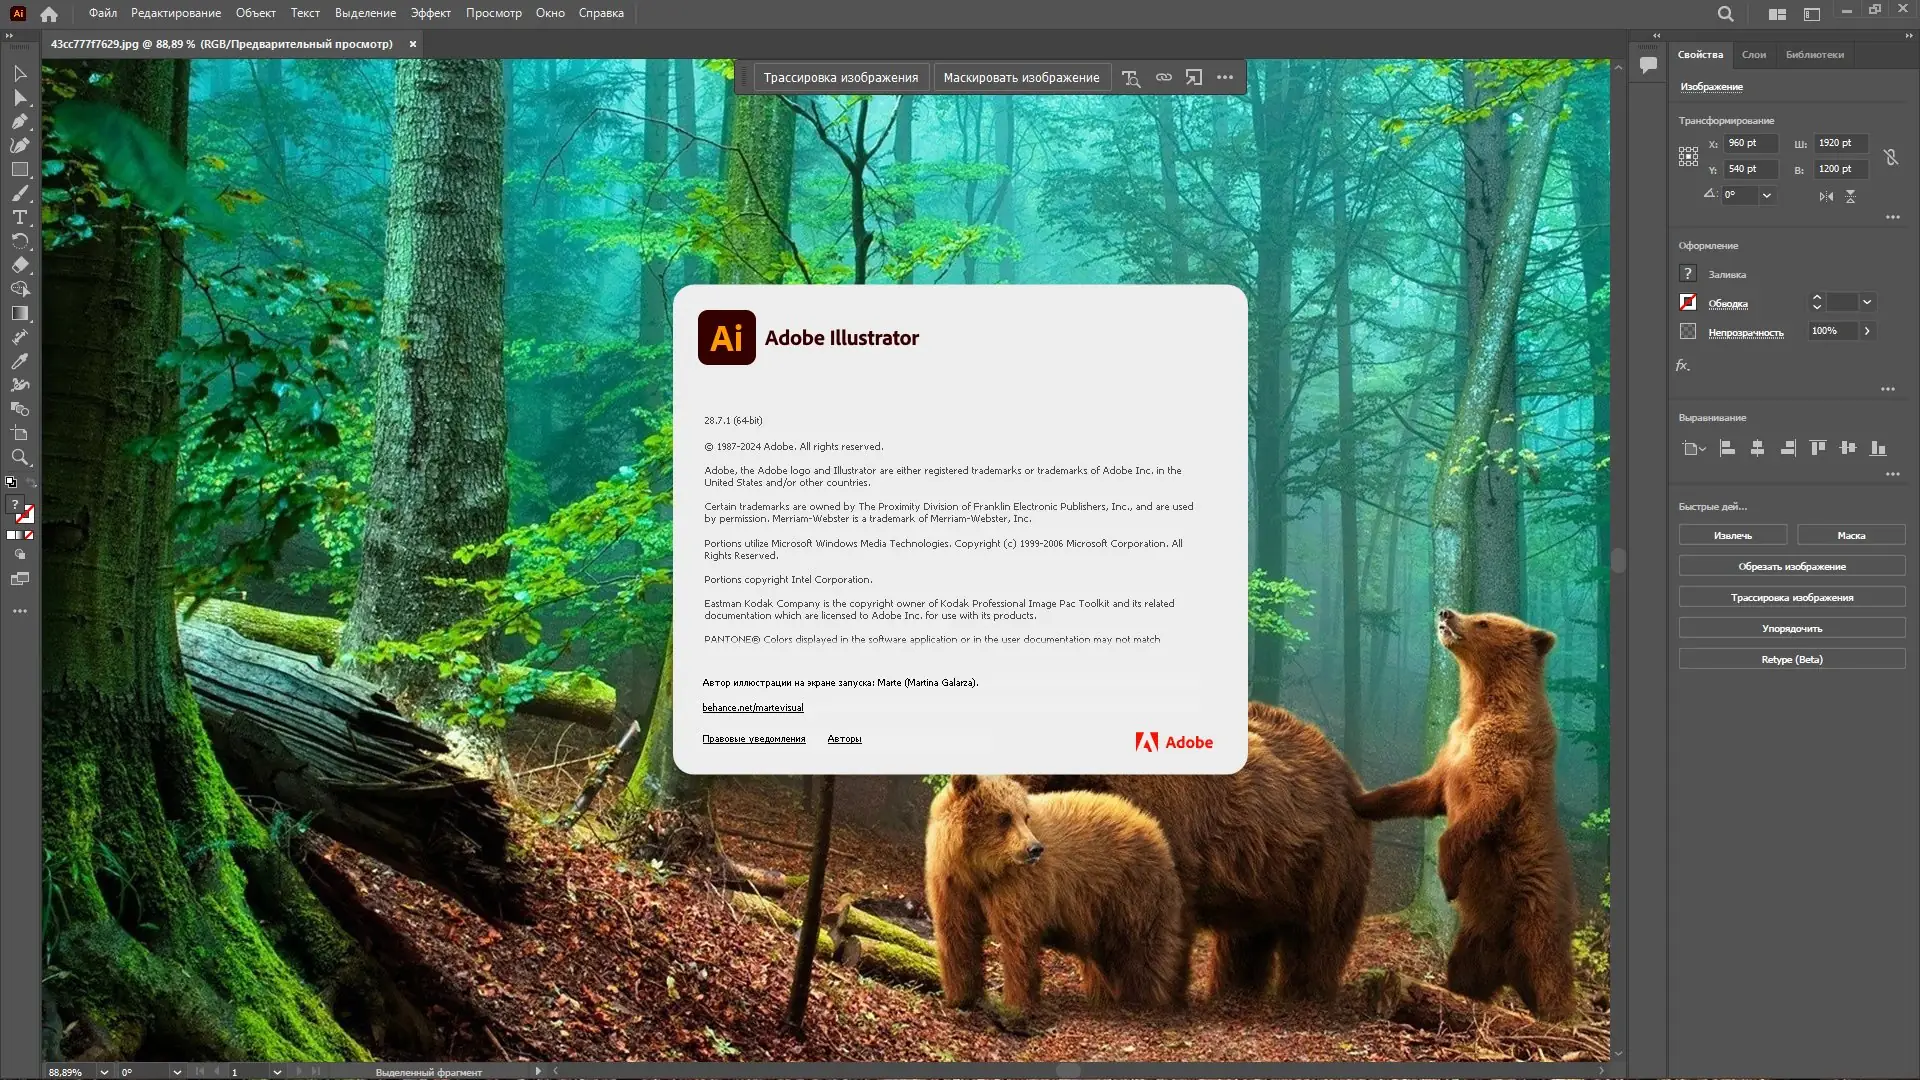
Task: Open the behance.net/martevisual link
Action: [x=752, y=708]
